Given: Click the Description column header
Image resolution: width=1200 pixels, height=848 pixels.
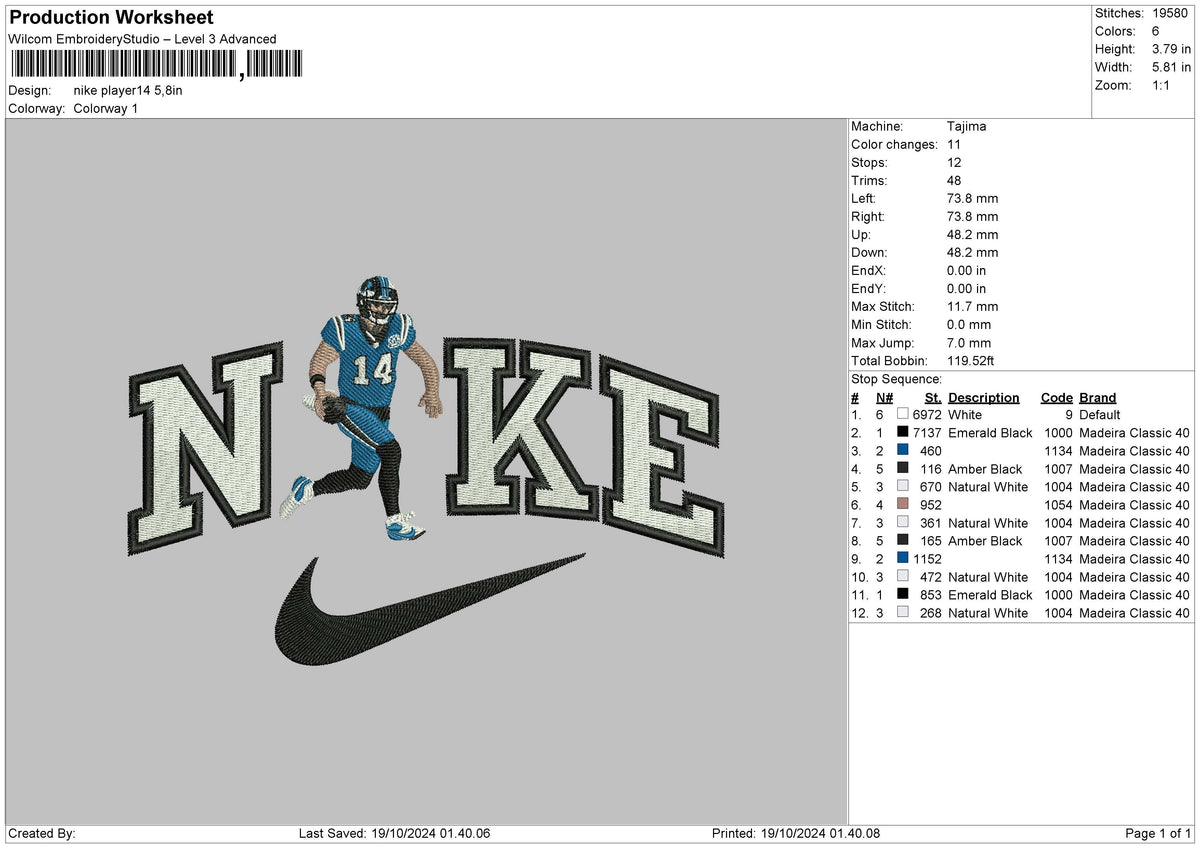Looking at the screenshot, I should [x=984, y=397].
